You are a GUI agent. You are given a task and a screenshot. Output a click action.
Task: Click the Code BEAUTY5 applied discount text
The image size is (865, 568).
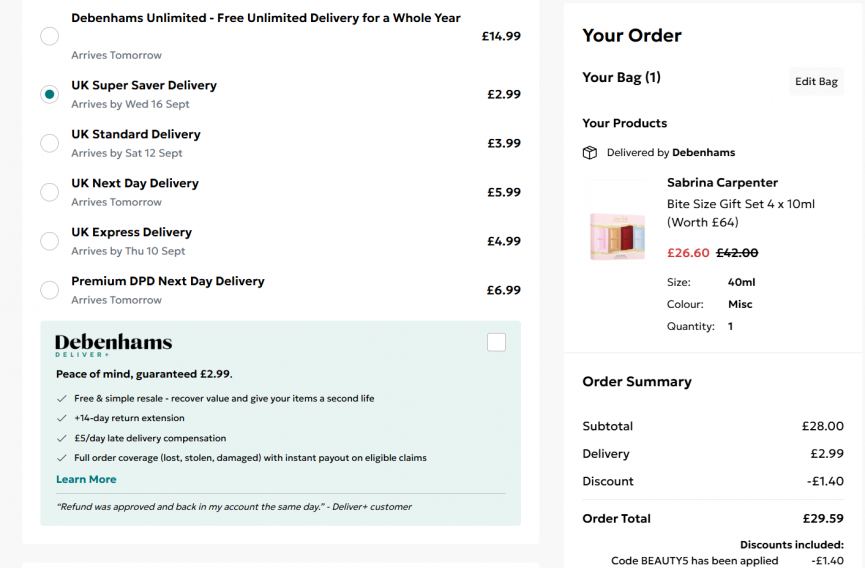point(695,561)
